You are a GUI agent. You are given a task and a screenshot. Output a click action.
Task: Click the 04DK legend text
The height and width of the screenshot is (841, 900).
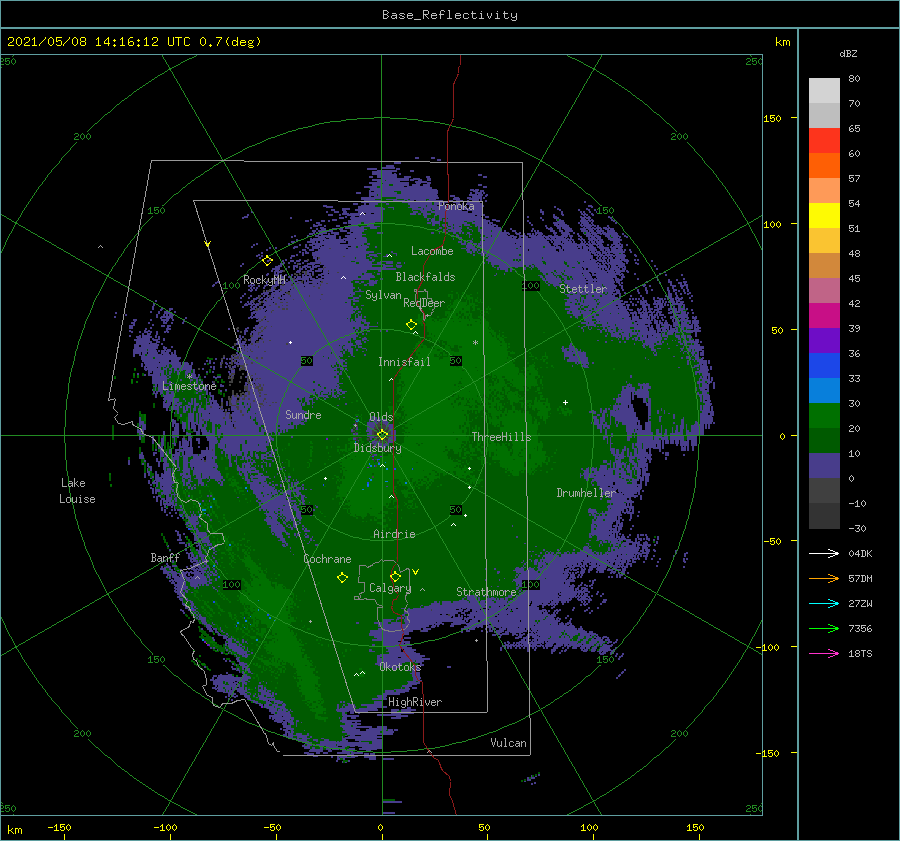click(860, 553)
